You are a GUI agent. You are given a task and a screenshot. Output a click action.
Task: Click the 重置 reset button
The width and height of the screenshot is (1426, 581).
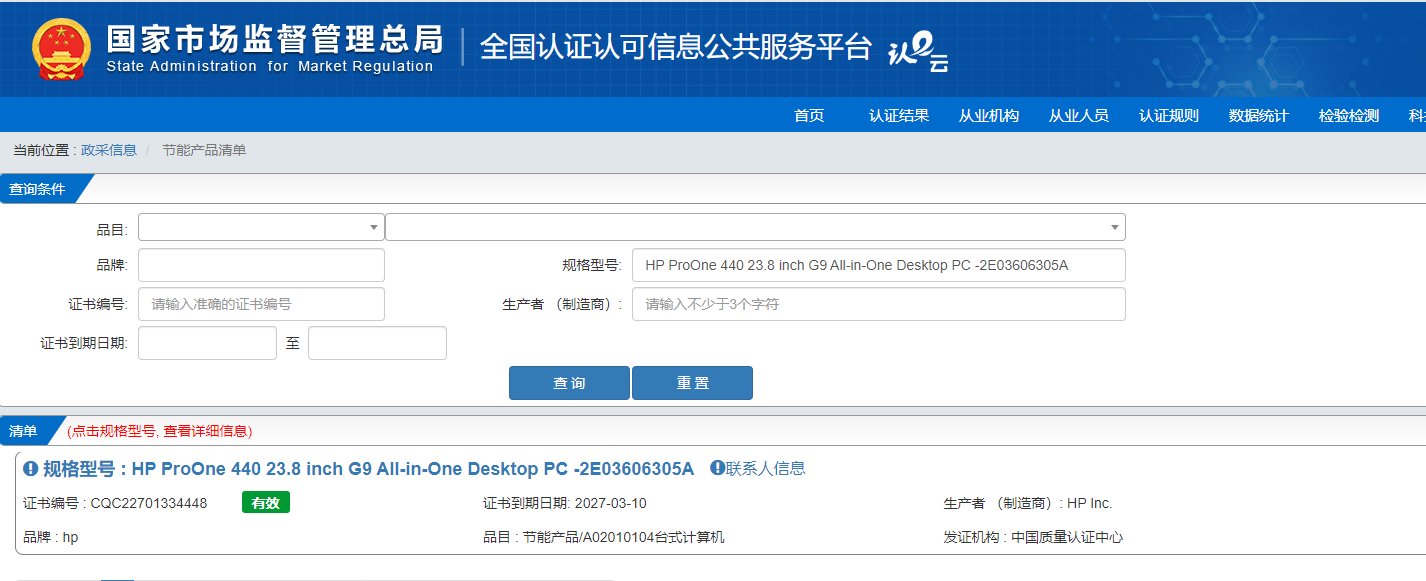tap(692, 383)
